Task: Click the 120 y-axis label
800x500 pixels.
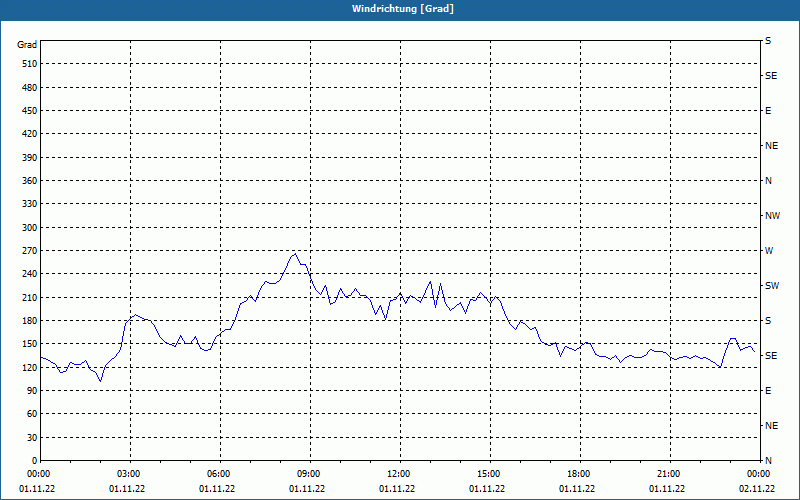Action: 30,367
